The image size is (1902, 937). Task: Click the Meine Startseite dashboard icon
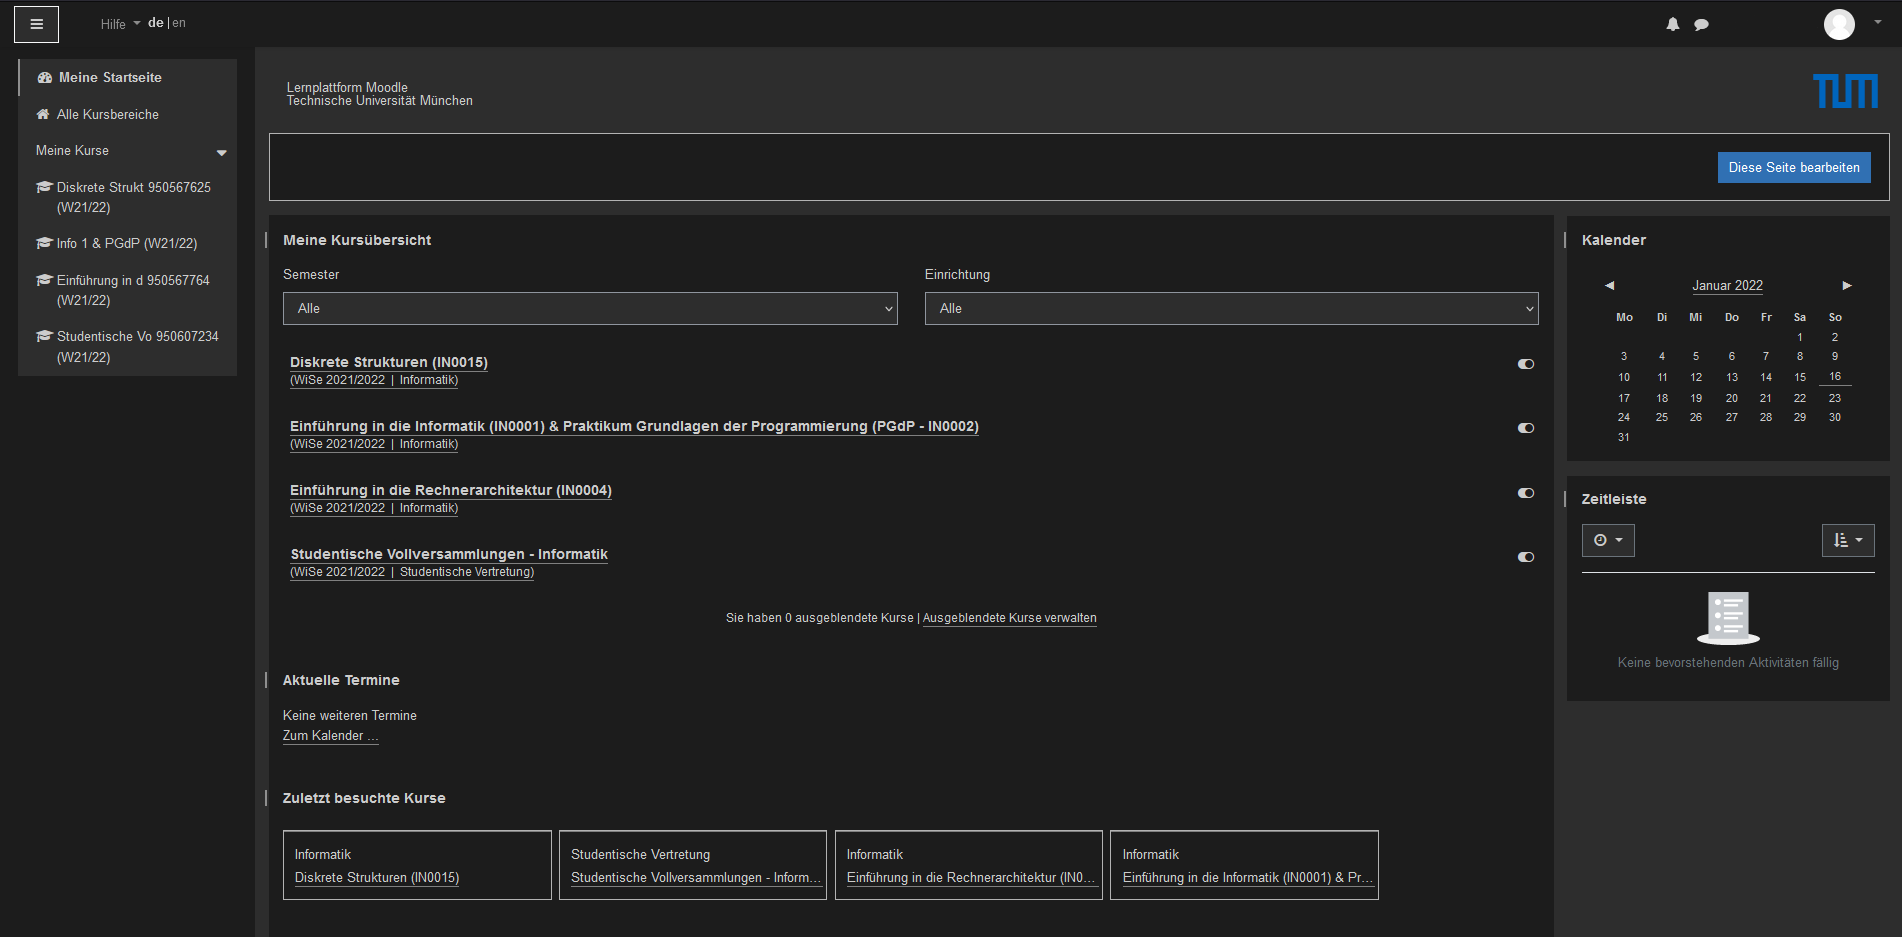click(x=45, y=77)
